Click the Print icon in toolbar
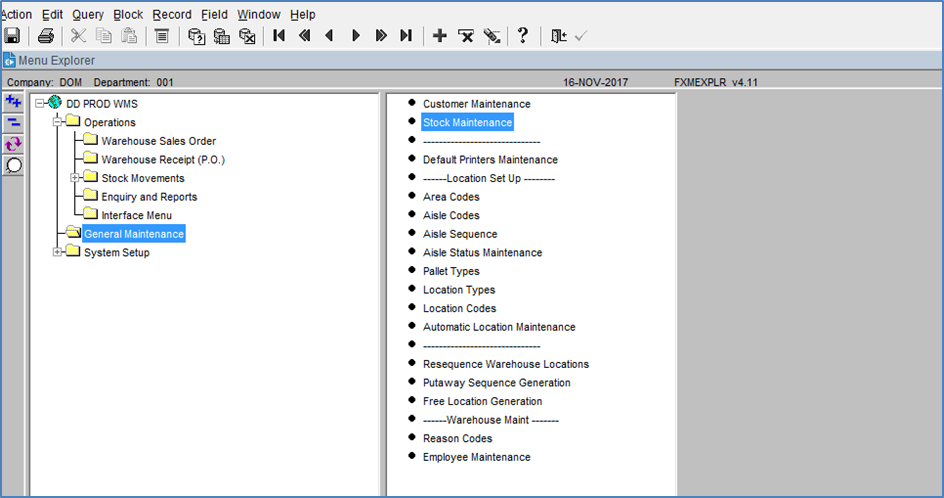 click(46, 36)
